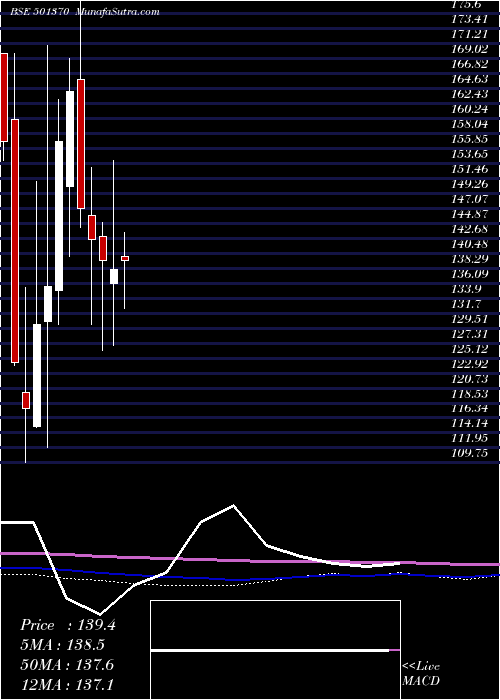Click the 166.82 price axis label
The image size is (500, 700).
coord(471,64)
